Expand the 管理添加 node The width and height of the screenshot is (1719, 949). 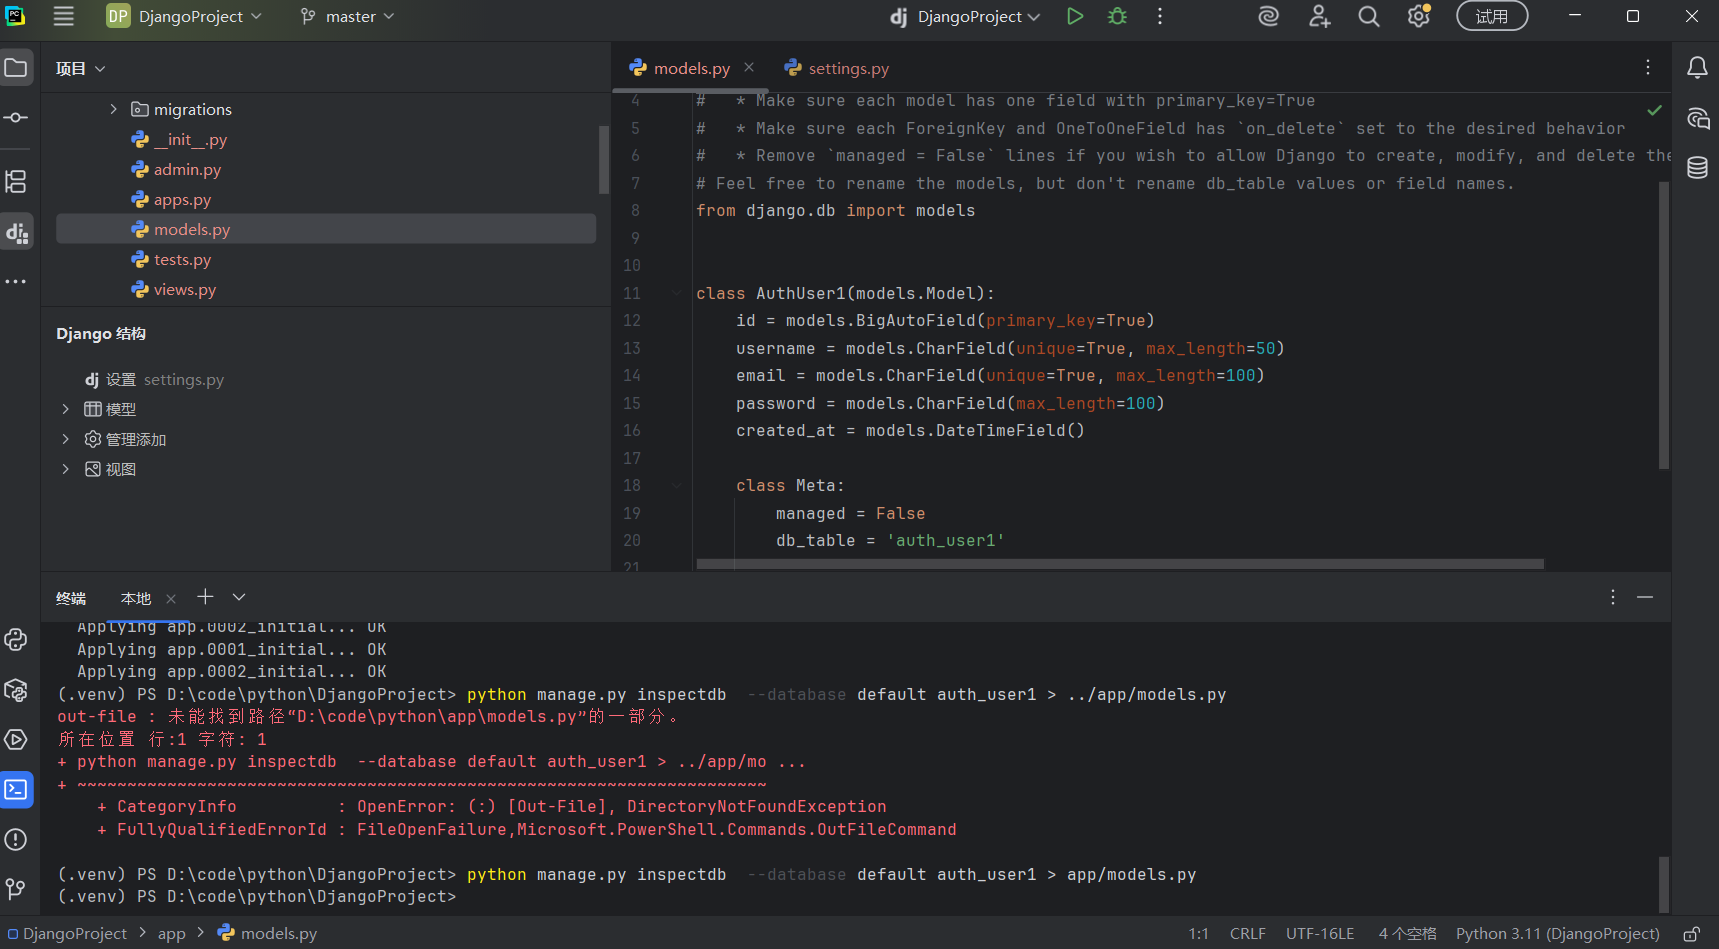point(66,439)
